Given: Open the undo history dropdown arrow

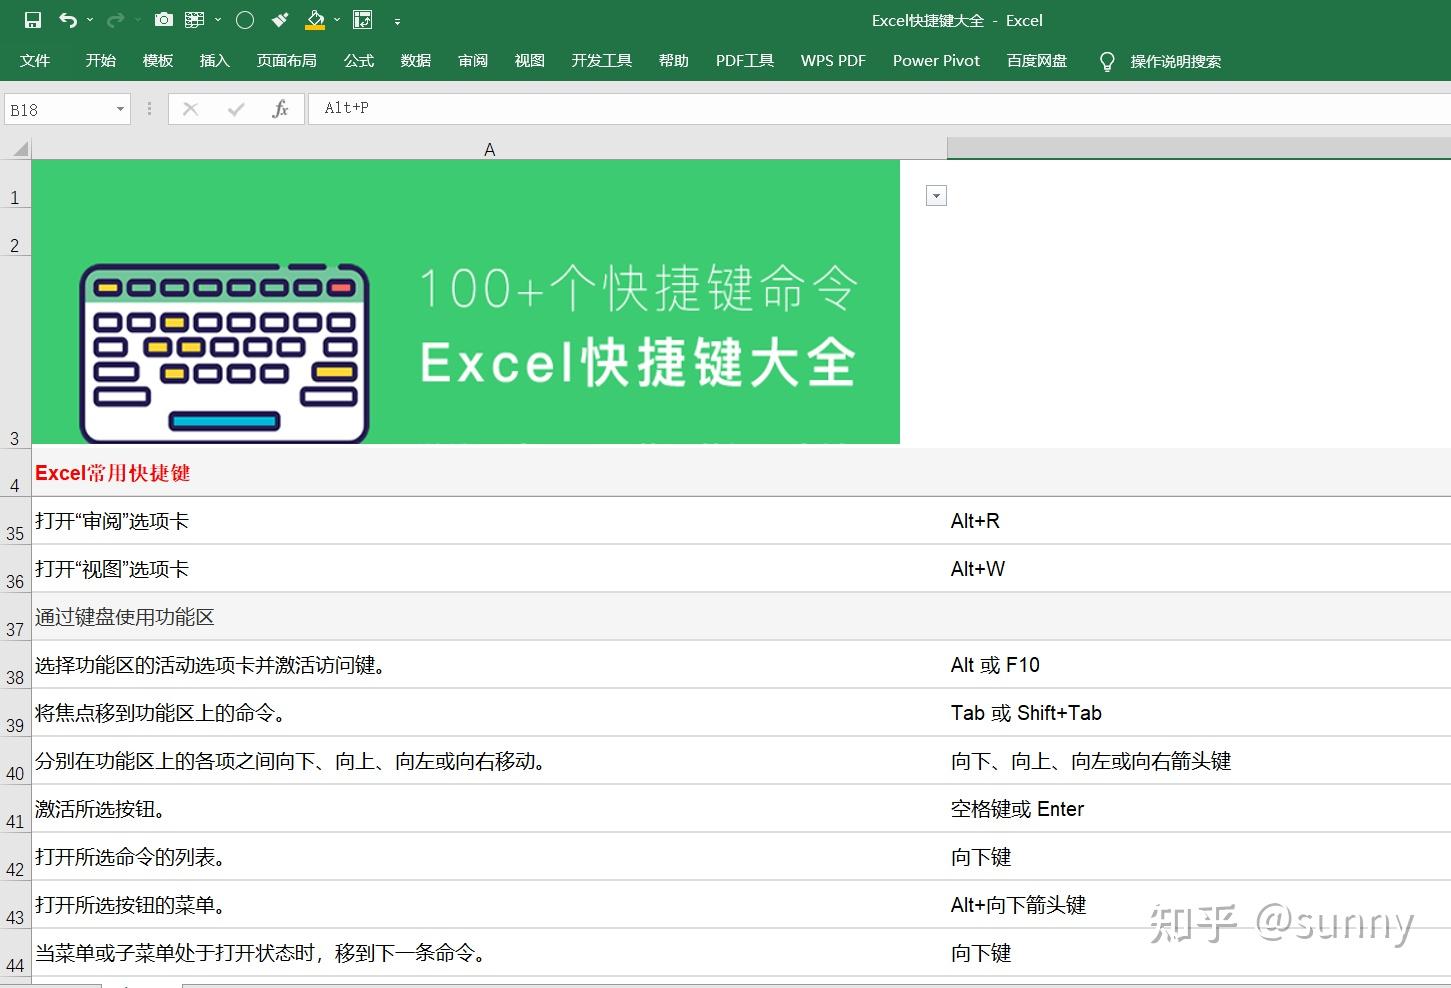Looking at the screenshot, I should (x=90, y=20).
